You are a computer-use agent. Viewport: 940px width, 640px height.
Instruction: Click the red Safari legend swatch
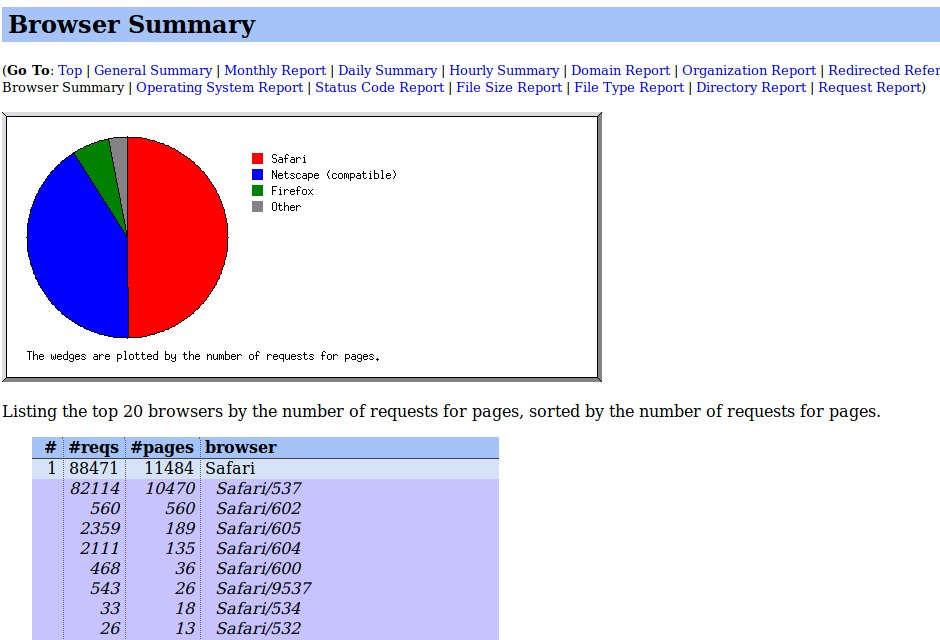(x=258, y=158)
